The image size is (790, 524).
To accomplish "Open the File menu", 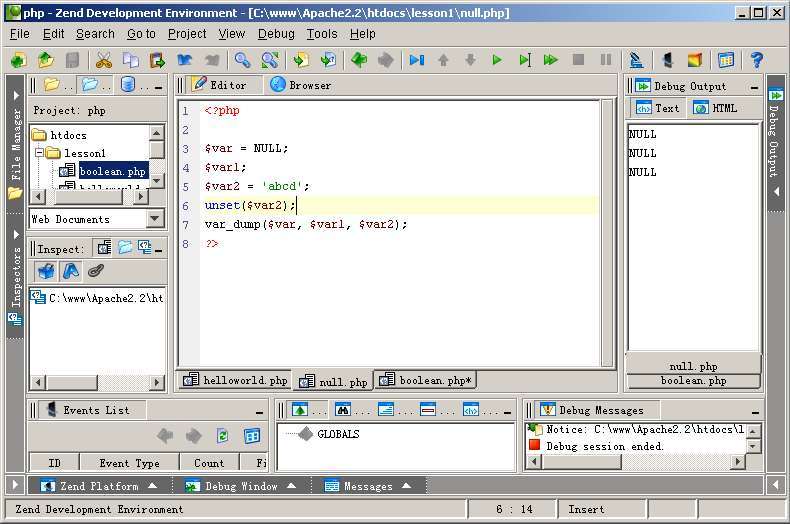I will pos(20,34).
